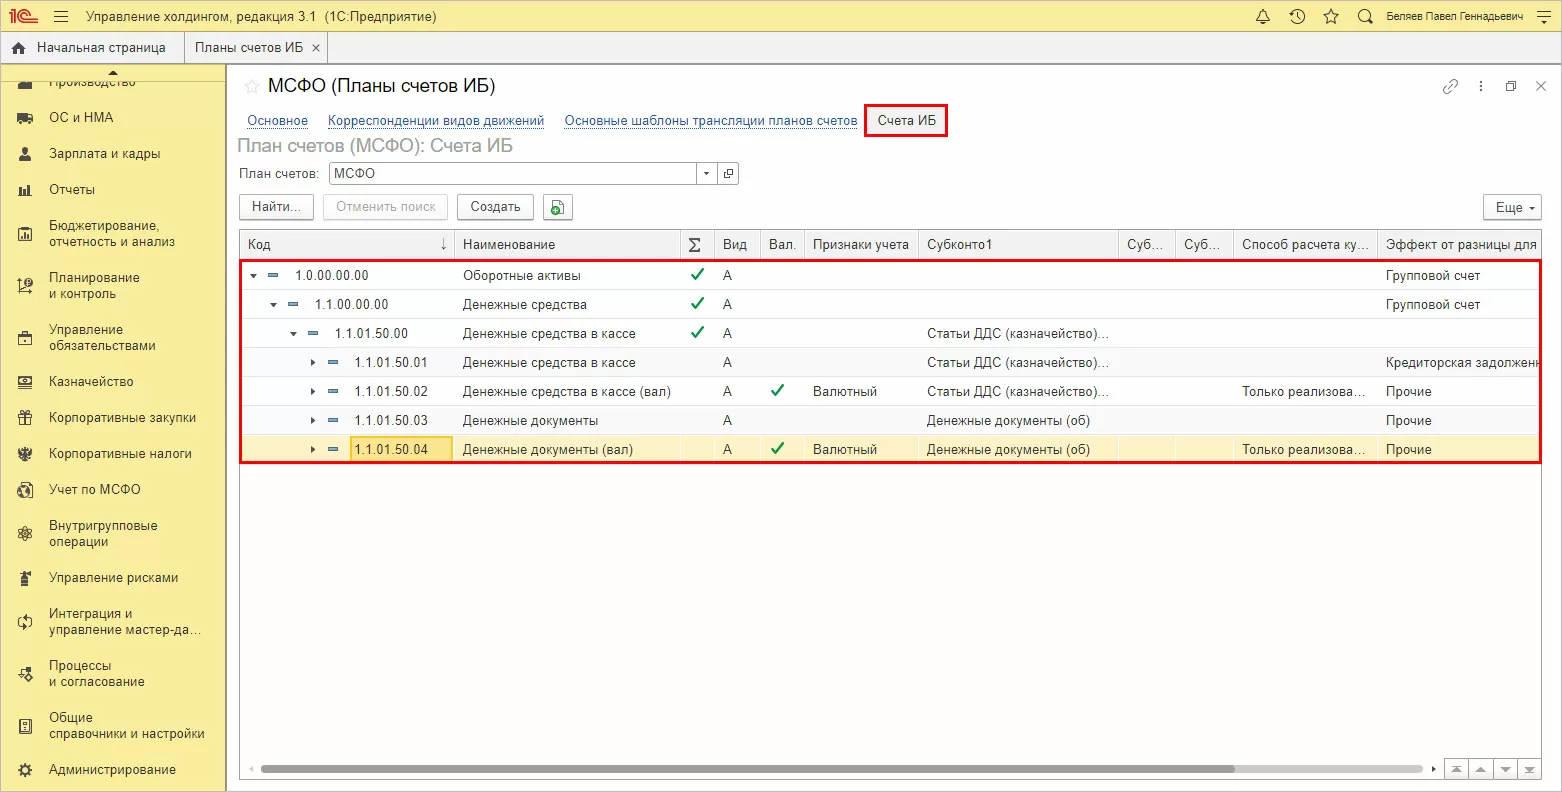Switch to Начальная страница tab
Viewport: 1562px width, 792px height.
point(91,48)
